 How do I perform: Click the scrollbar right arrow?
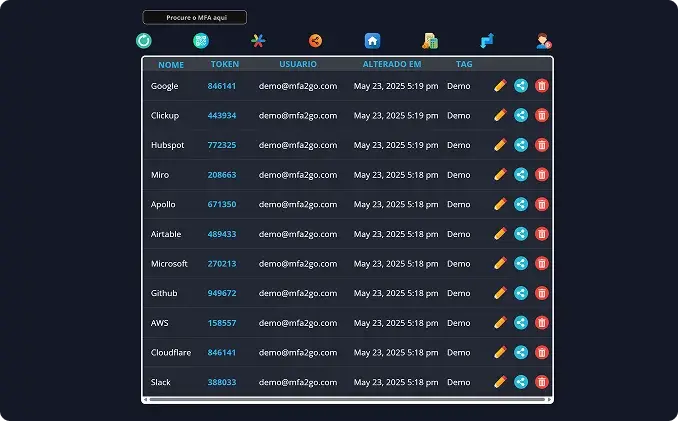549,399
